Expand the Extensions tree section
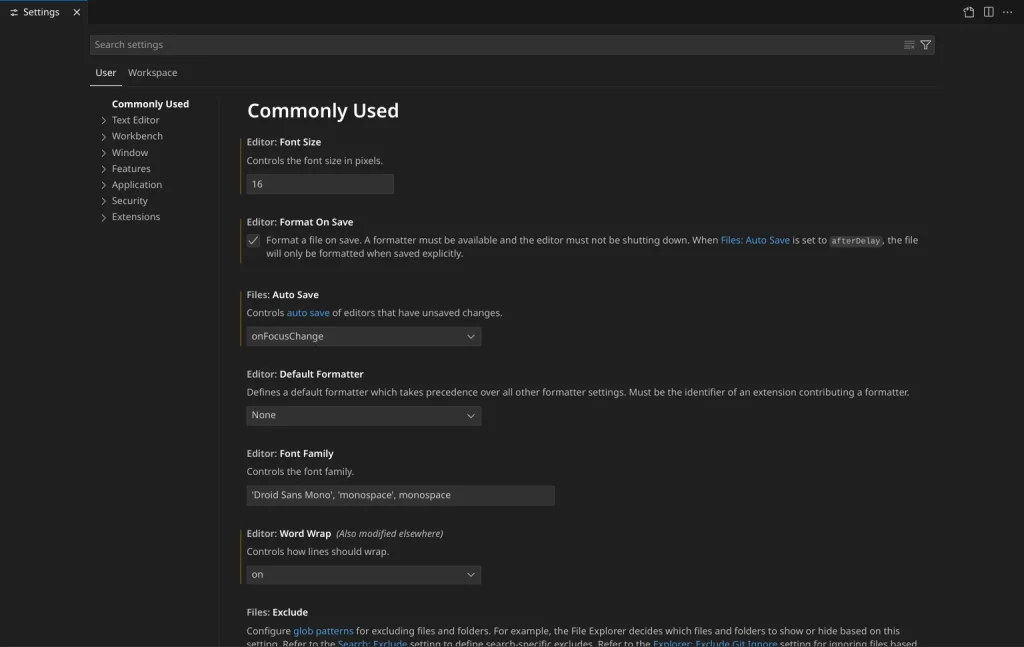 pos(103,217)
